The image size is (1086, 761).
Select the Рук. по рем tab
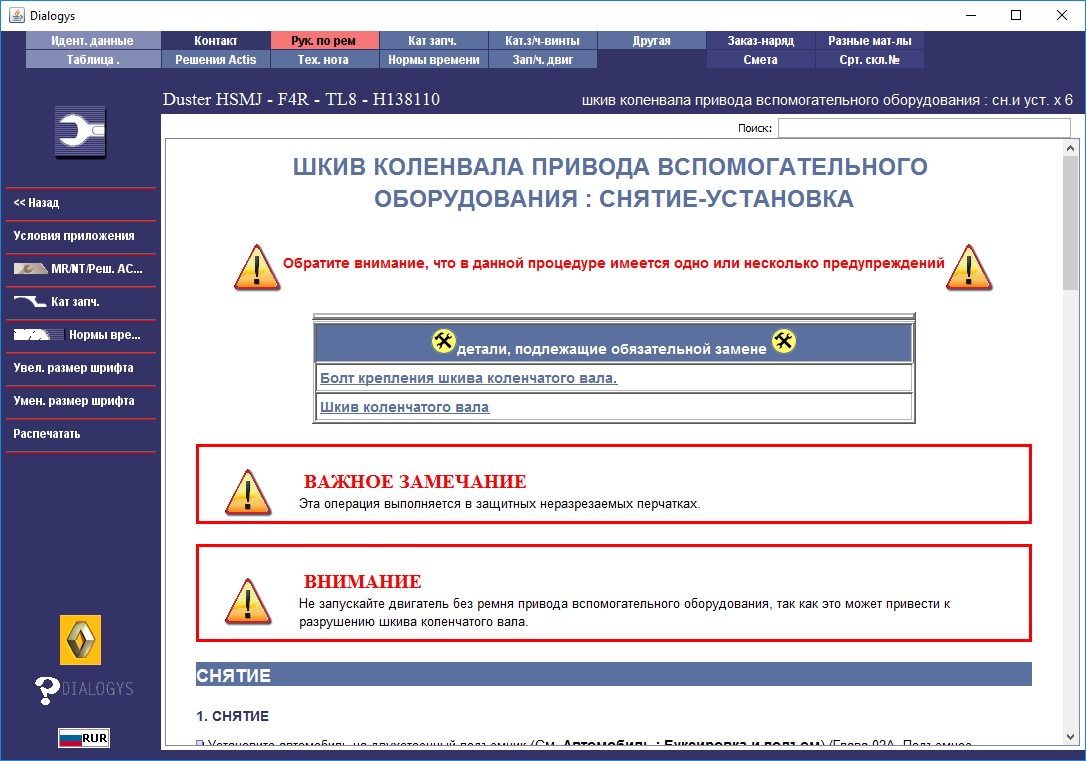point(324,40)
